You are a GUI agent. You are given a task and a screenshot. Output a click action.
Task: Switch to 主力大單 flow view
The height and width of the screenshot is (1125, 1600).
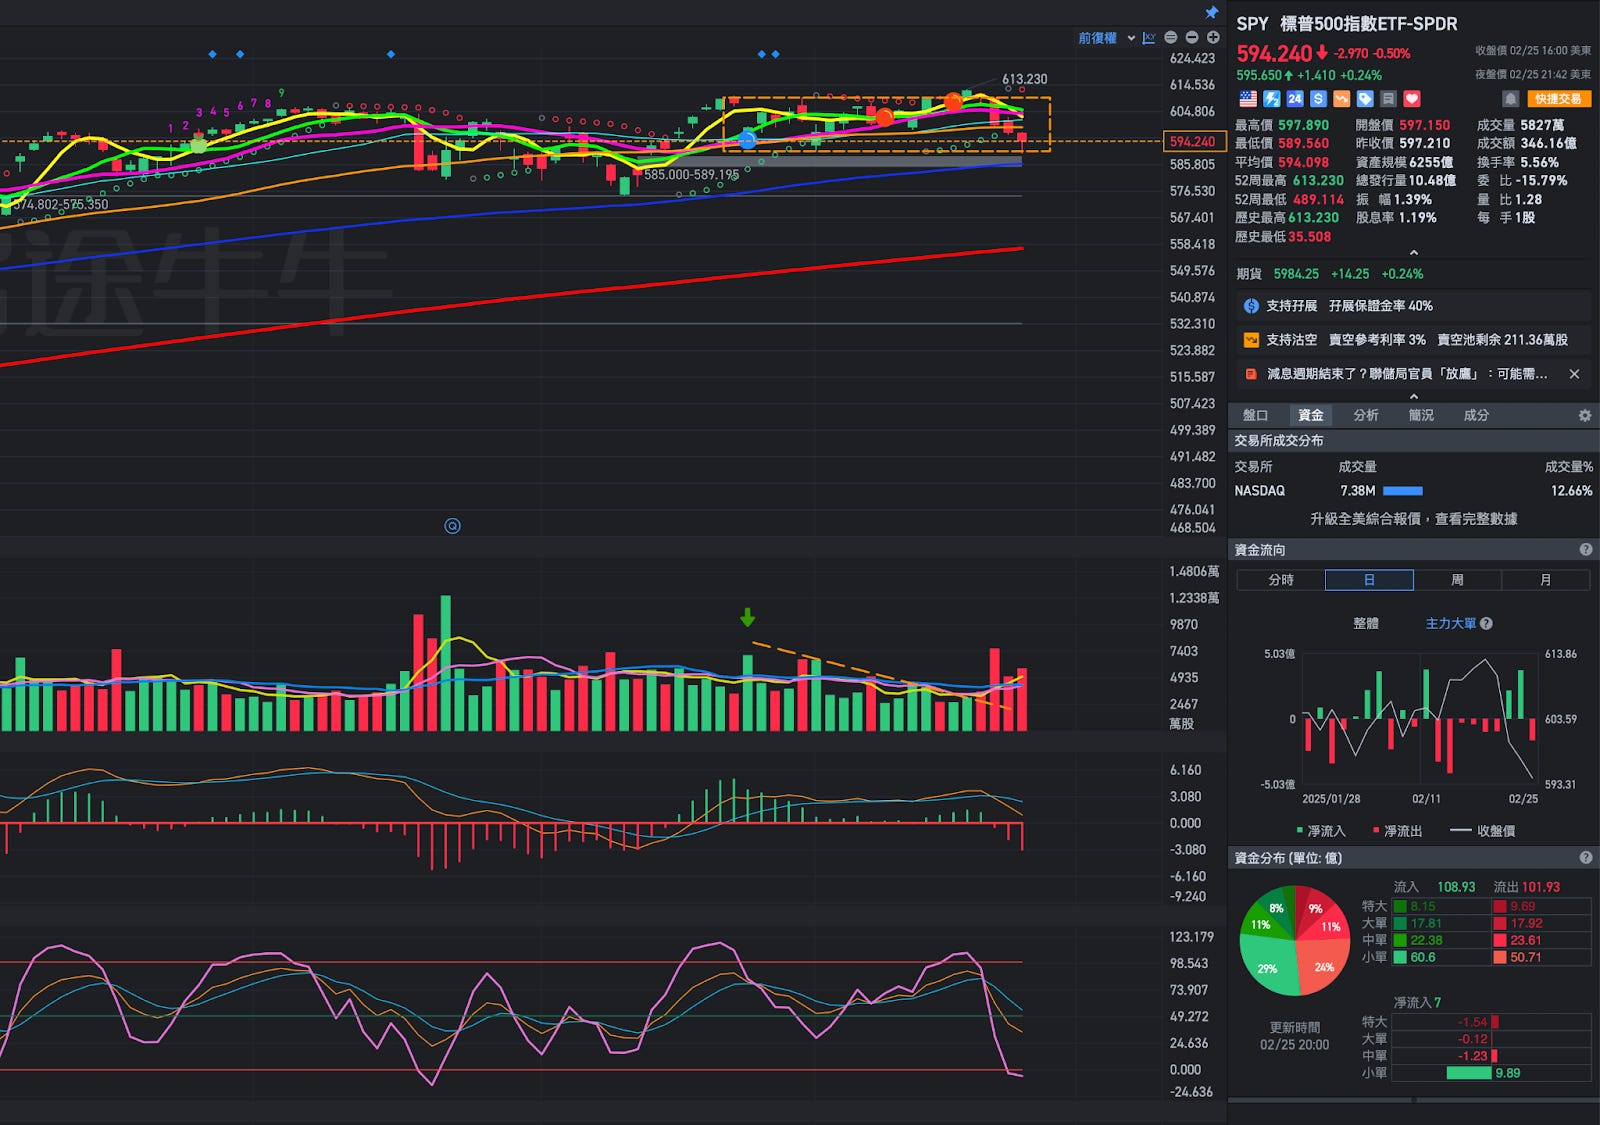tap(1451, 623)
